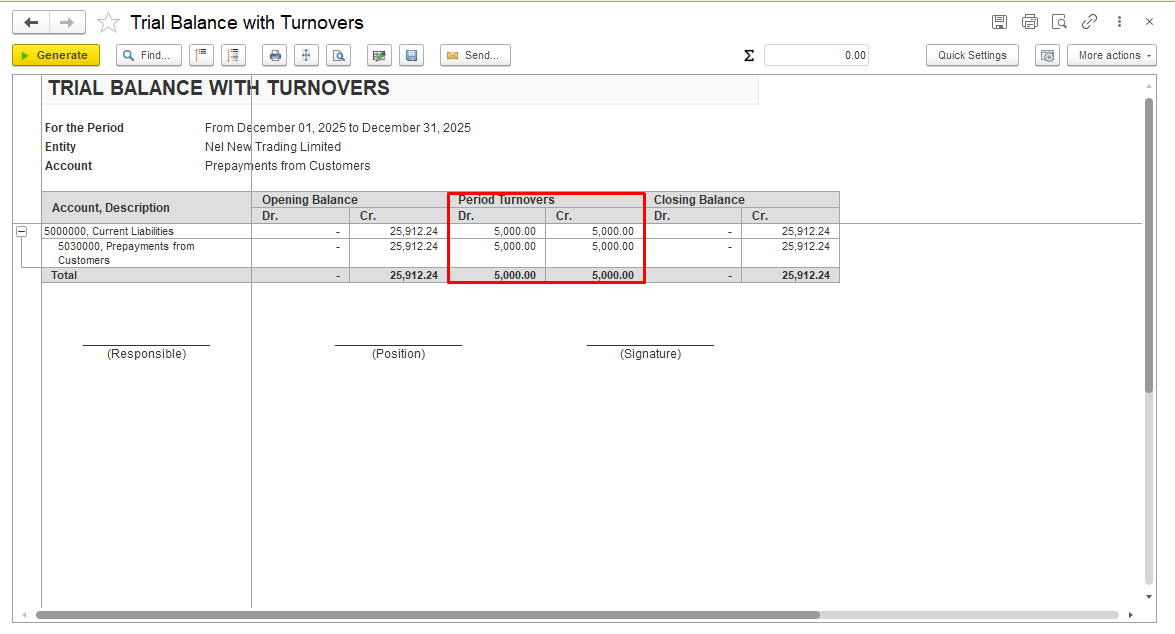
Task: Click the Sigma sum icon
Action: (749, 55)
